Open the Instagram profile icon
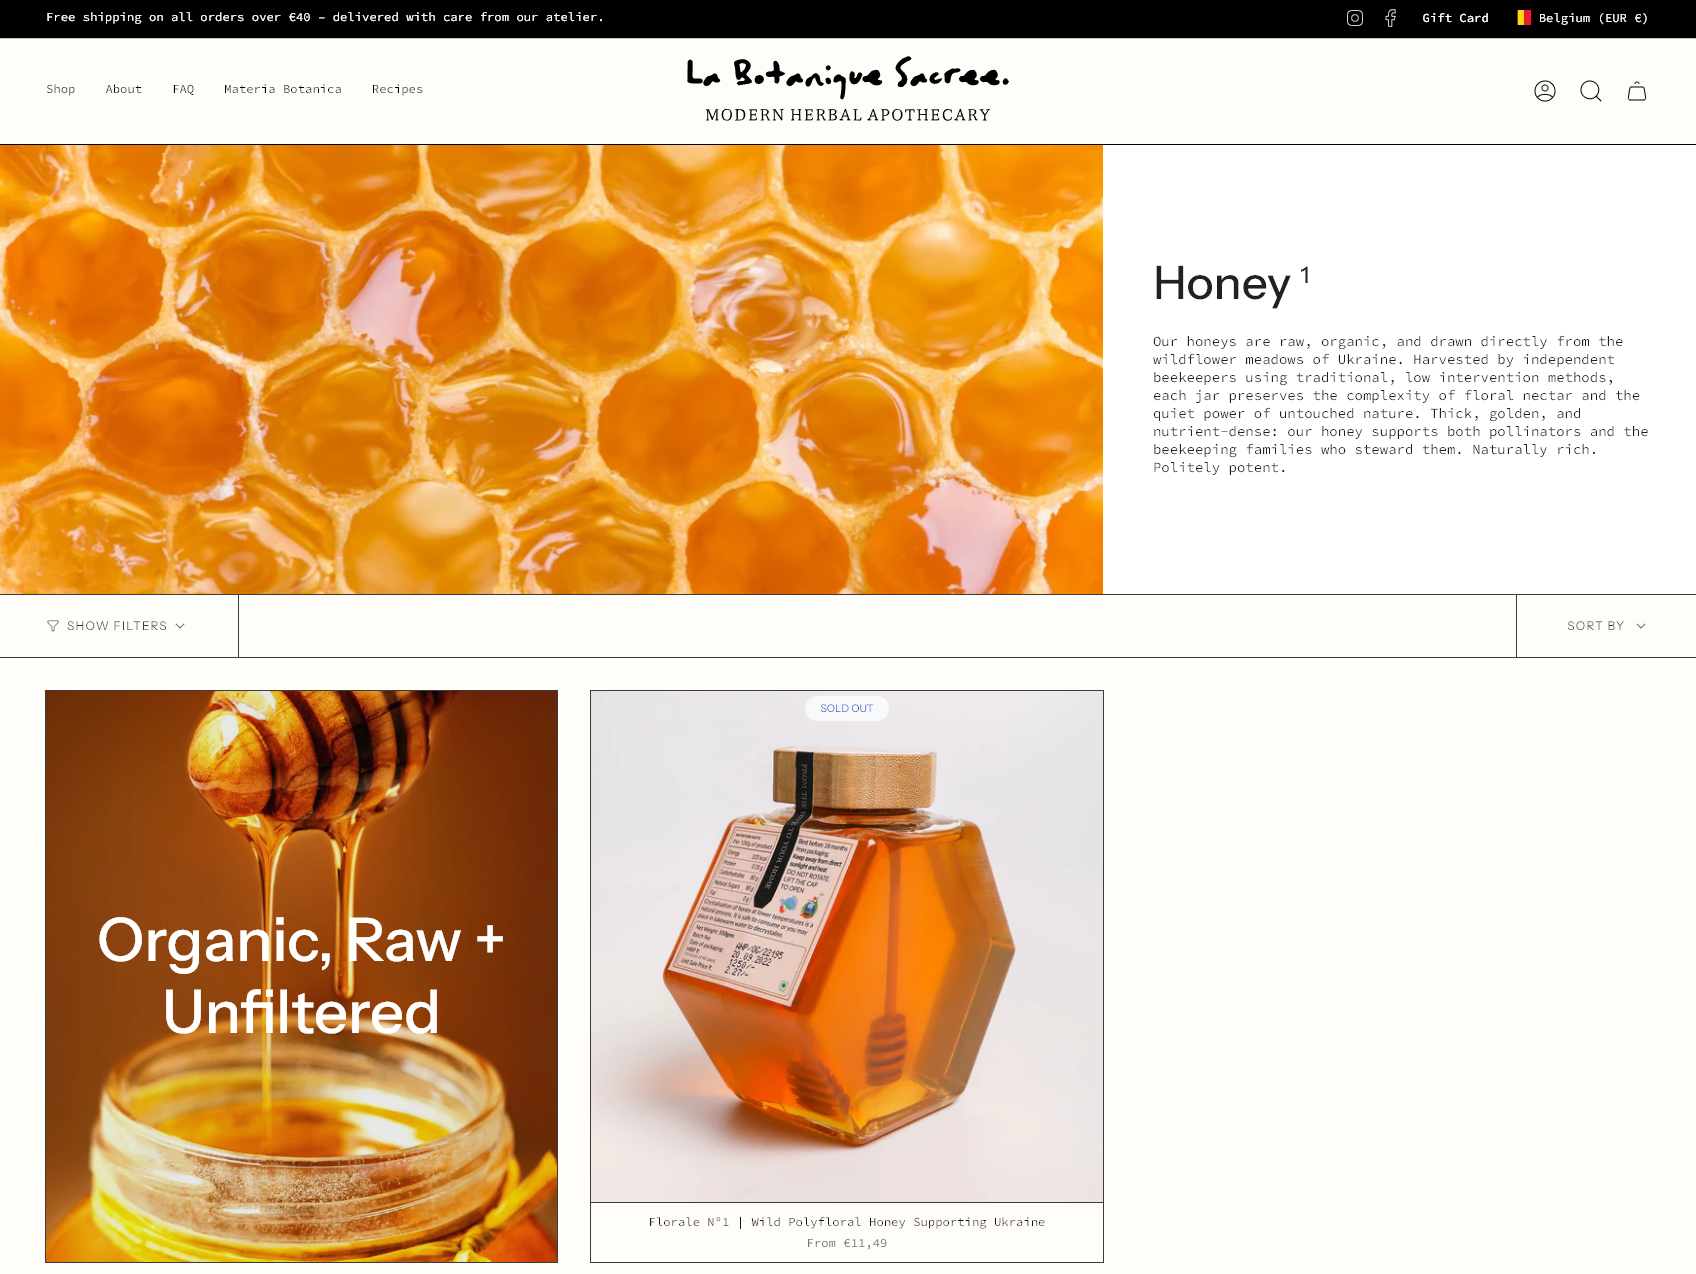 [x=1355, y=18]
